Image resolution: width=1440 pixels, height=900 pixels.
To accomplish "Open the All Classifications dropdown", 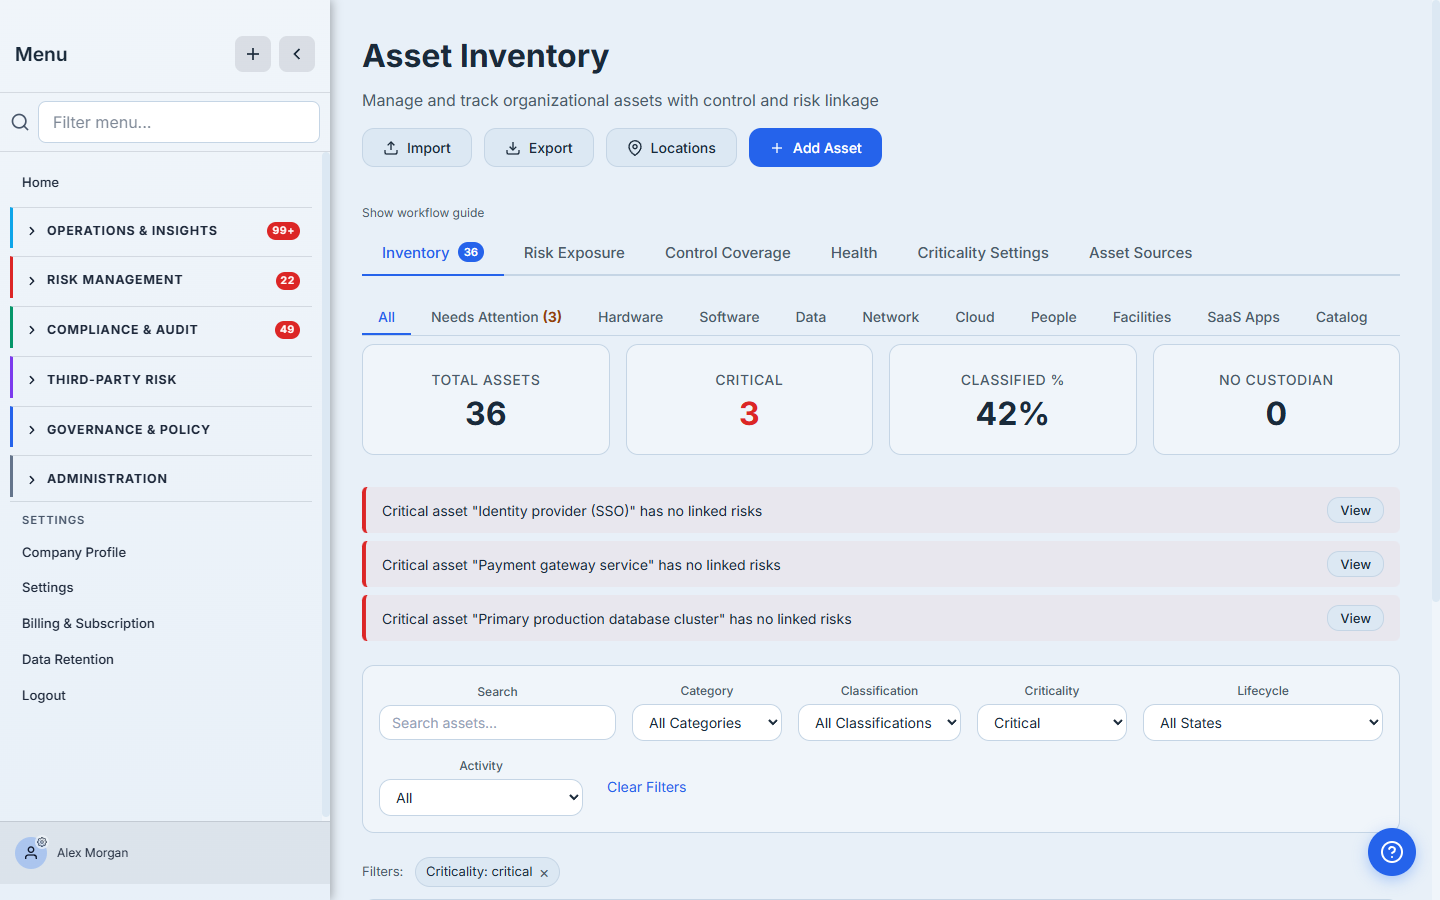I will coord(879,723).
